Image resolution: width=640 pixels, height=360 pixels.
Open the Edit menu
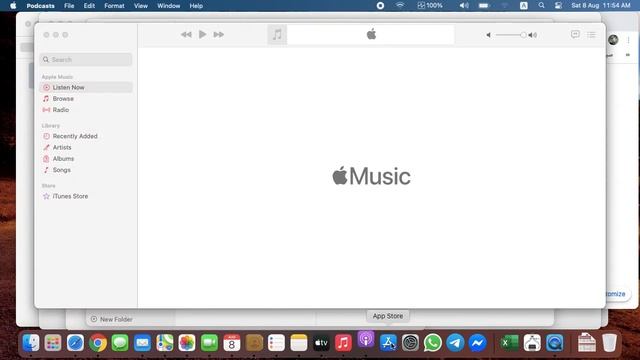click(x=89, y=6)
